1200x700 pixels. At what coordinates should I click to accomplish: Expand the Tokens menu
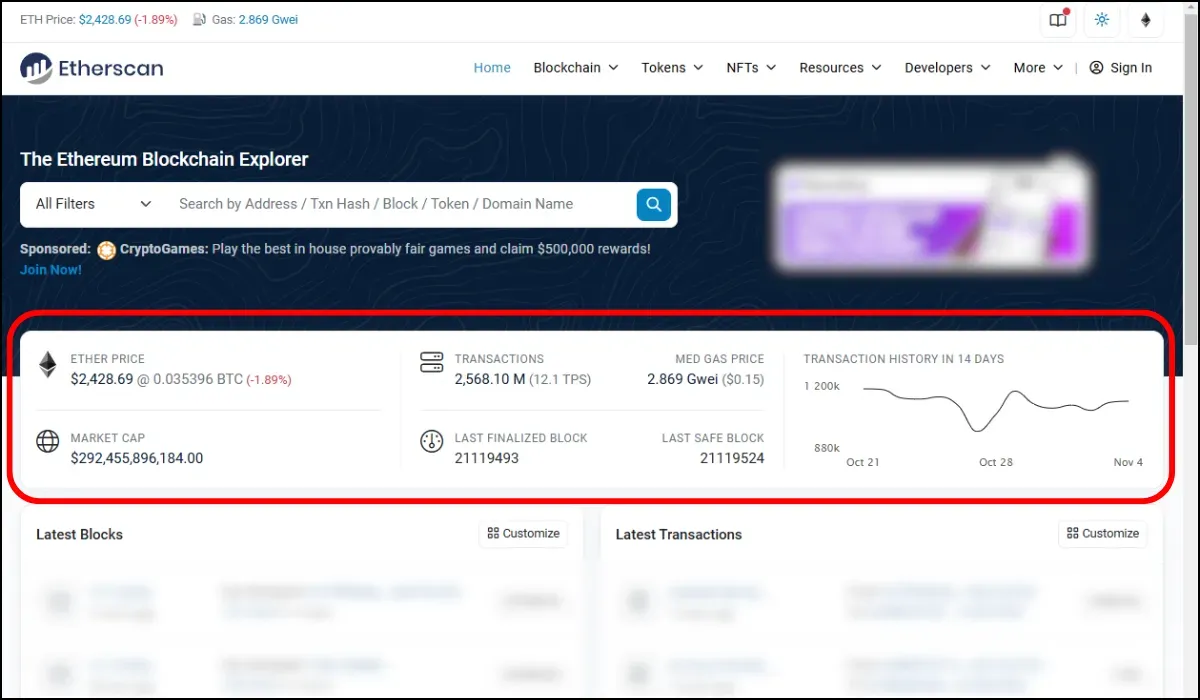[x=673, y=68]
